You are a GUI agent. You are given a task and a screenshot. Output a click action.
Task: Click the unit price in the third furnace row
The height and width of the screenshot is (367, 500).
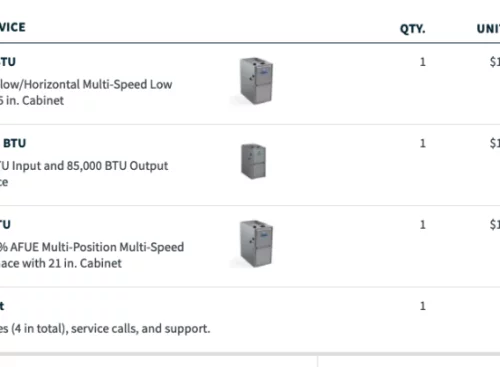495,224
